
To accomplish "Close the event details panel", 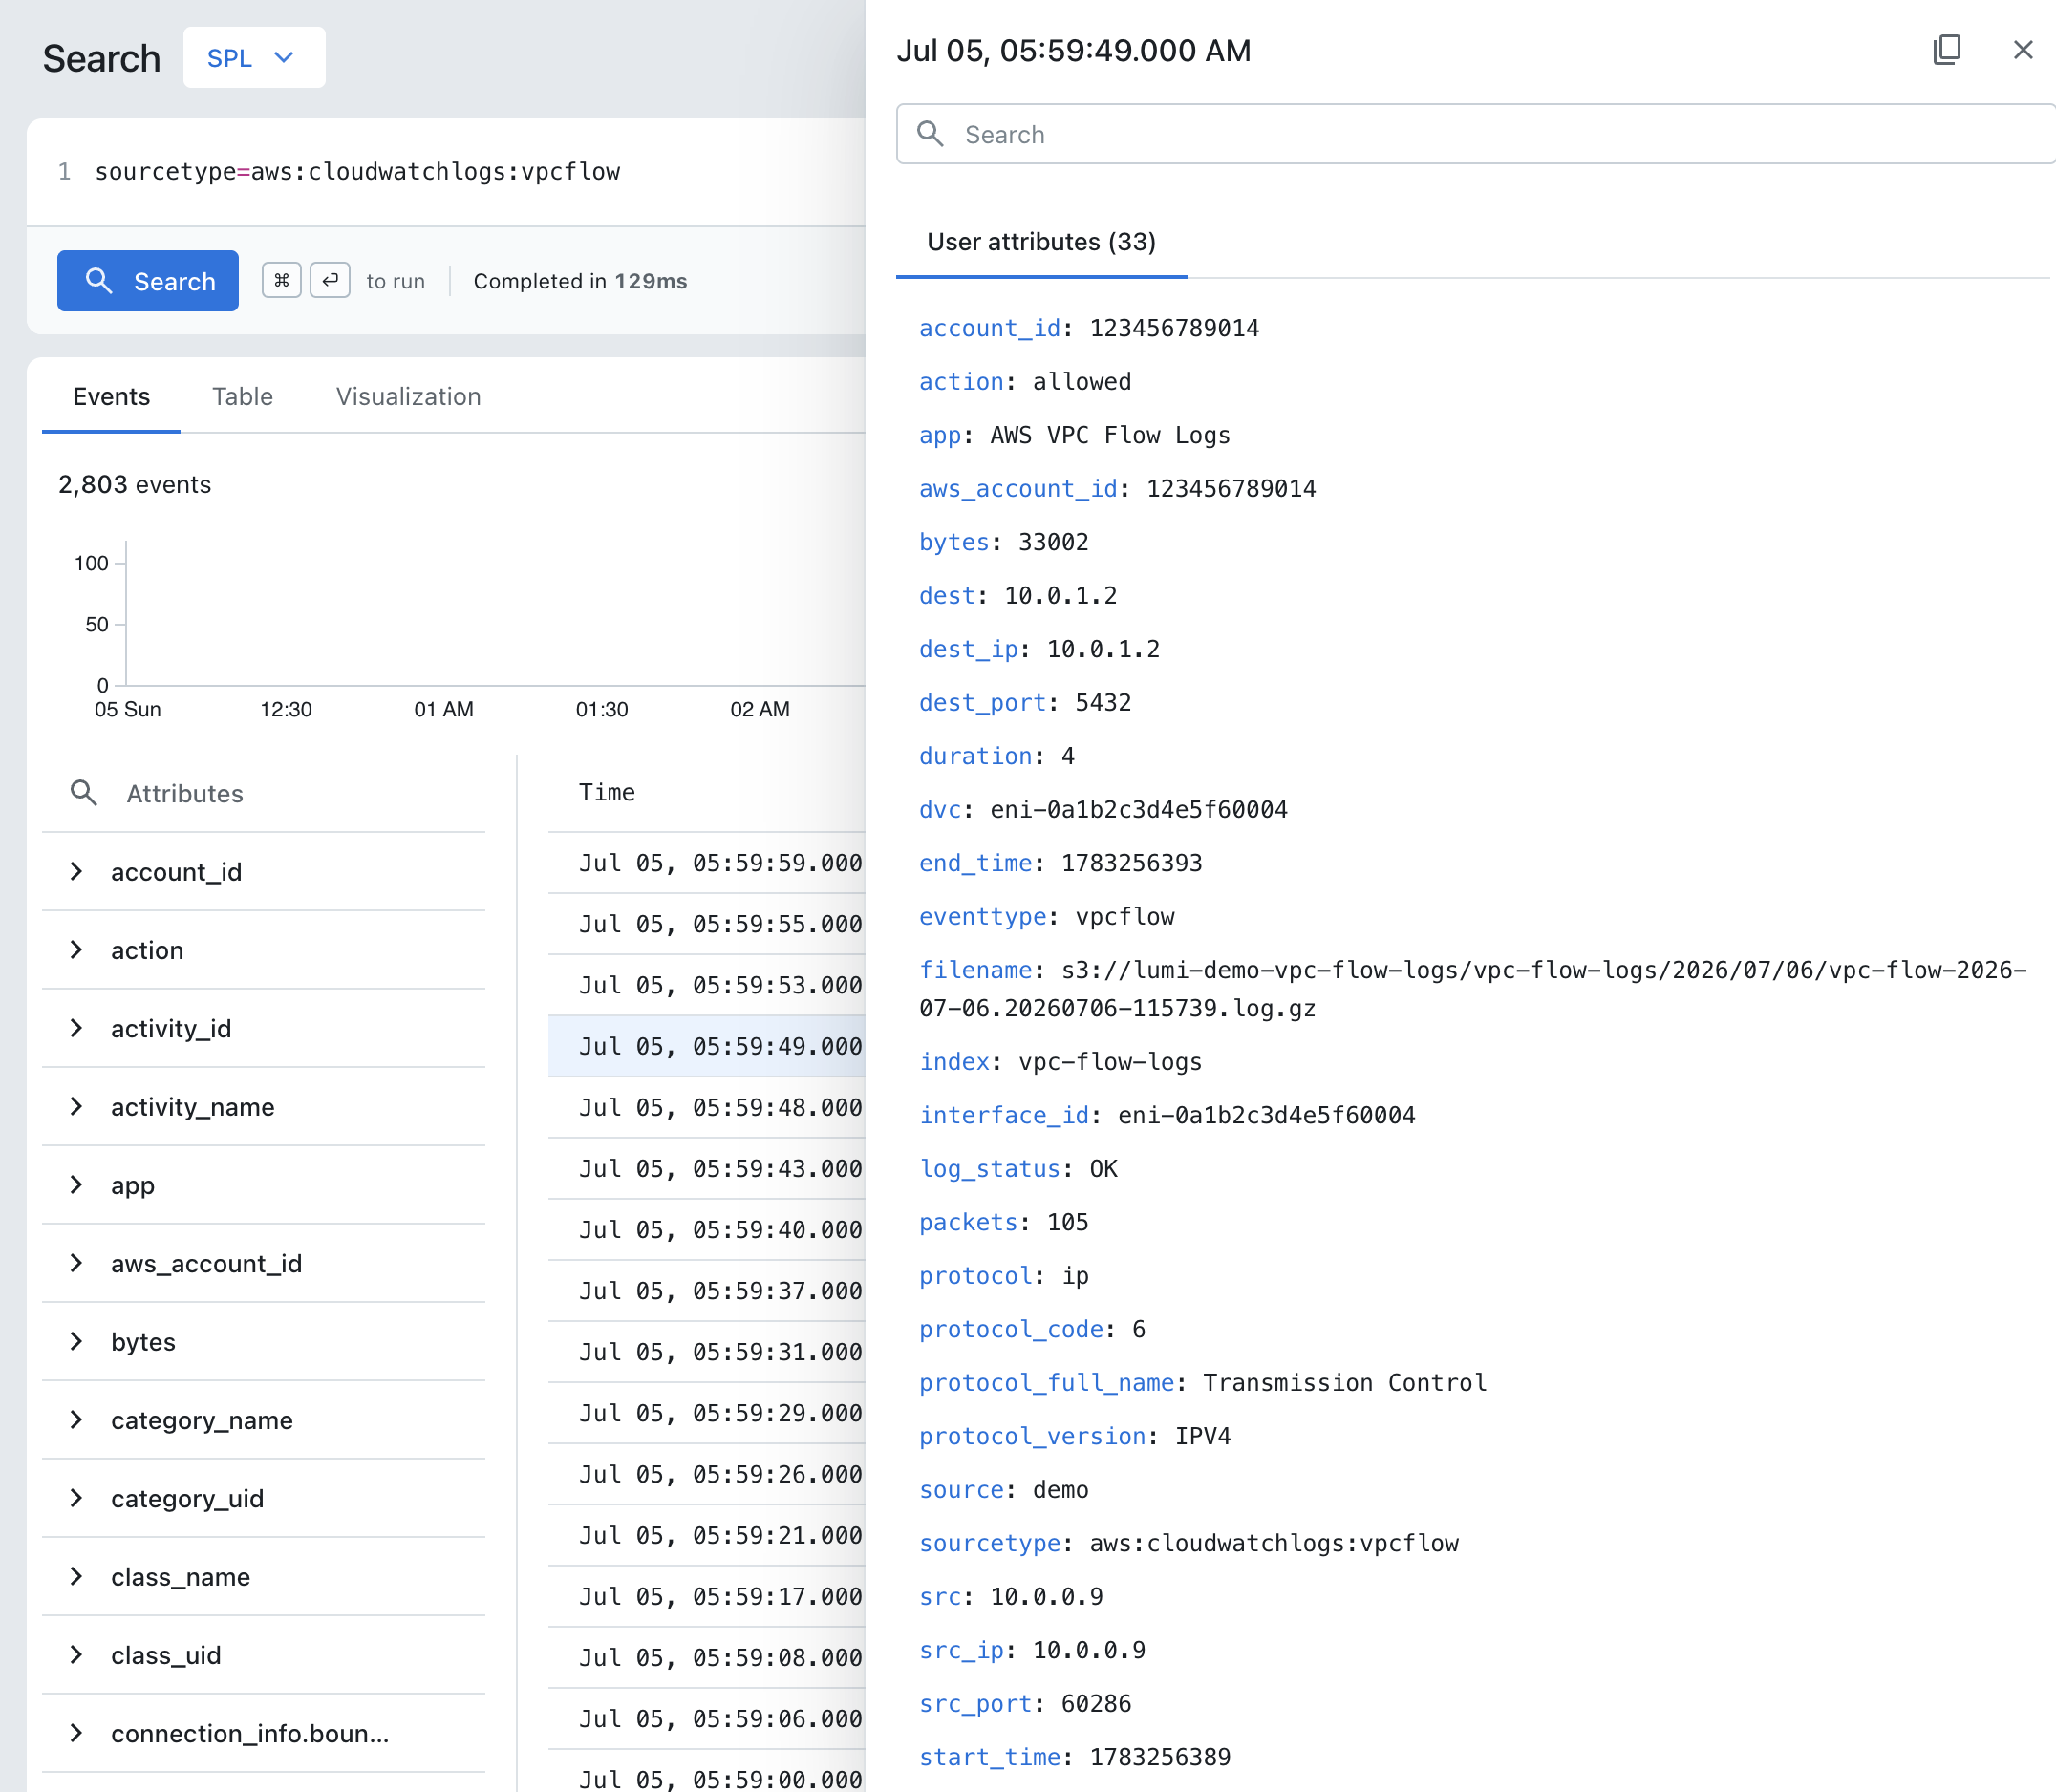I will pyautogui.click(x=2022, y=50).
